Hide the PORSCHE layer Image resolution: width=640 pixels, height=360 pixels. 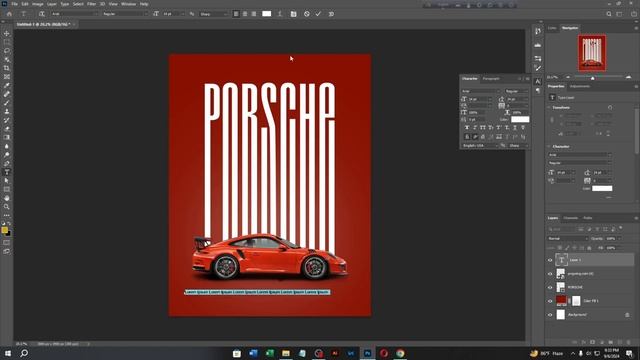tap(550, 287)
